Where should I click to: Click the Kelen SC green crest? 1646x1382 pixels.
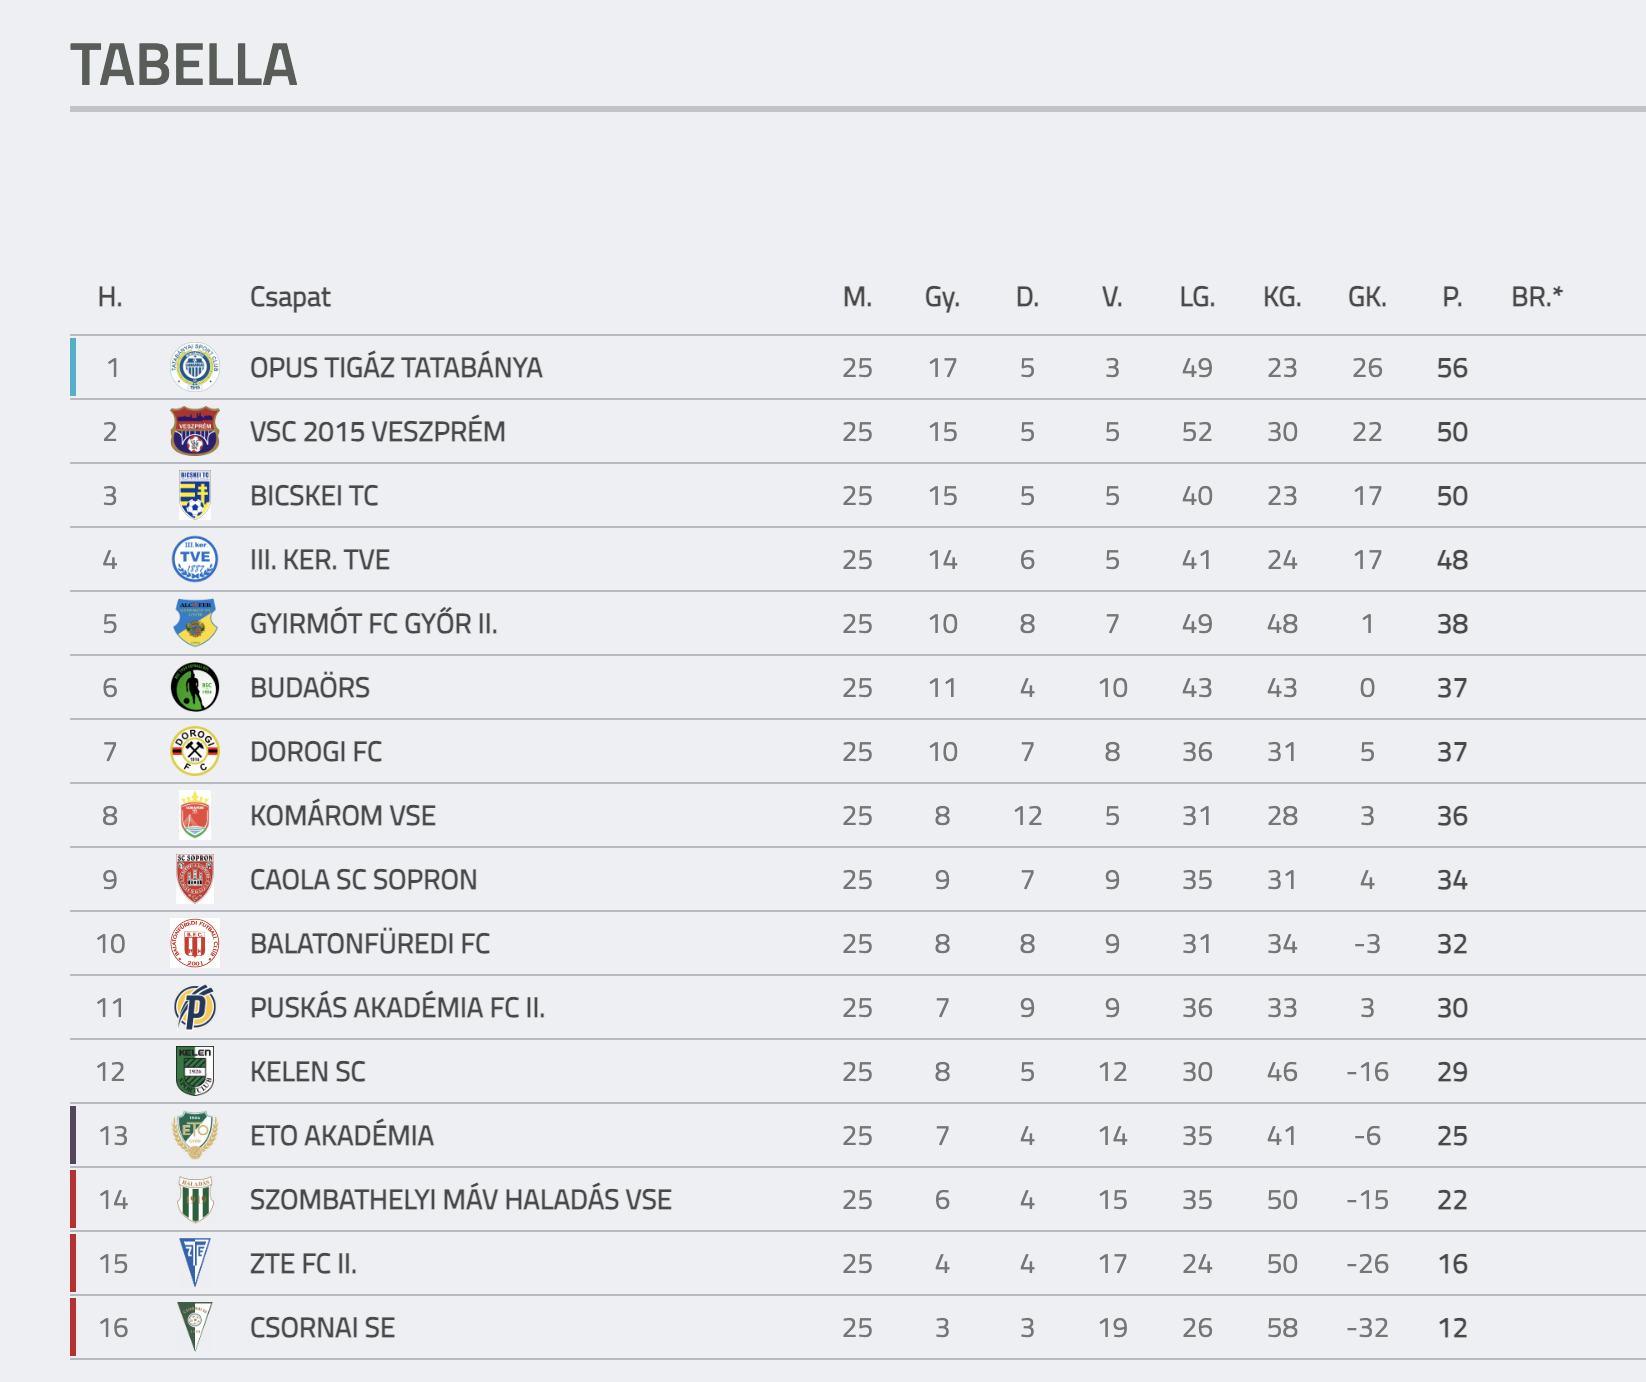[x=195, y=1072]
